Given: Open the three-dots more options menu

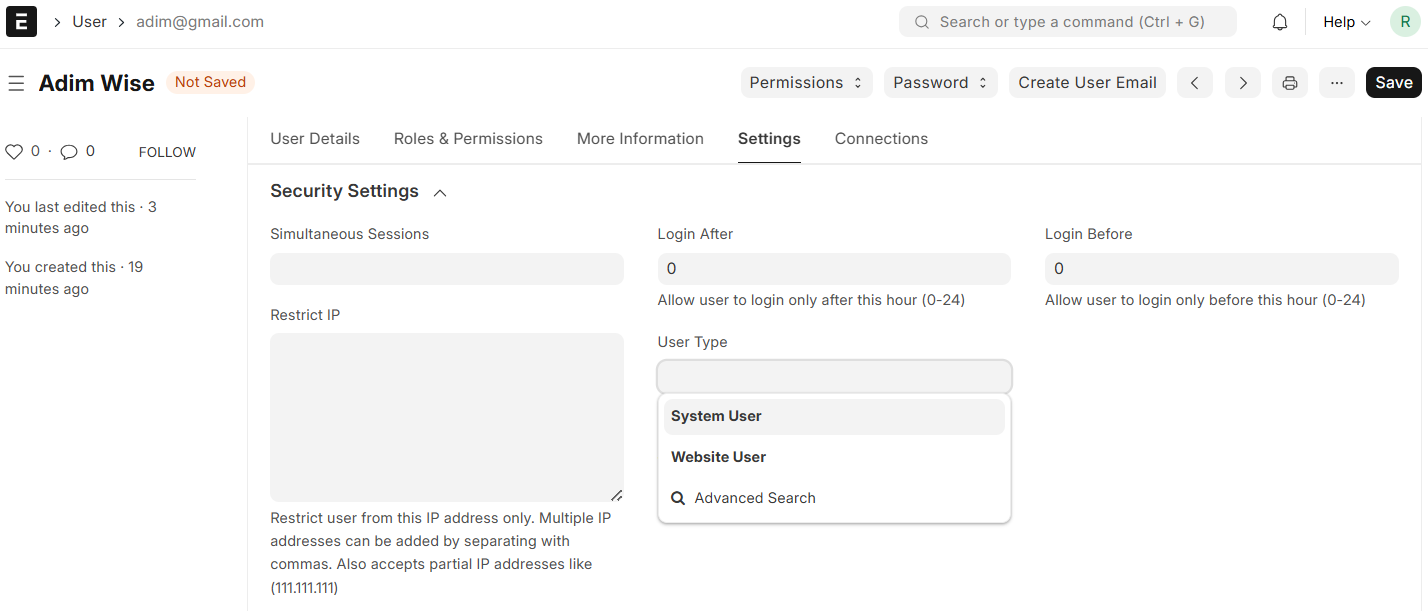Looking at the screenshot, I should 1336,83.
